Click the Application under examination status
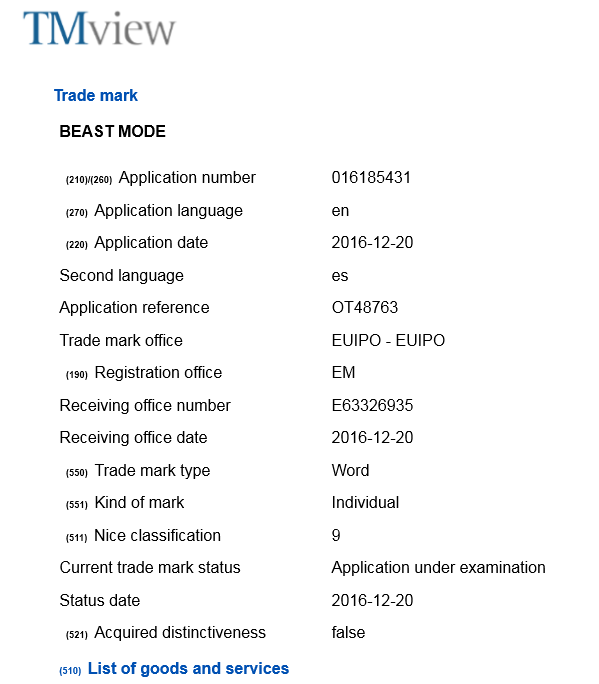 pyautogui.click(x=438, y=568)
